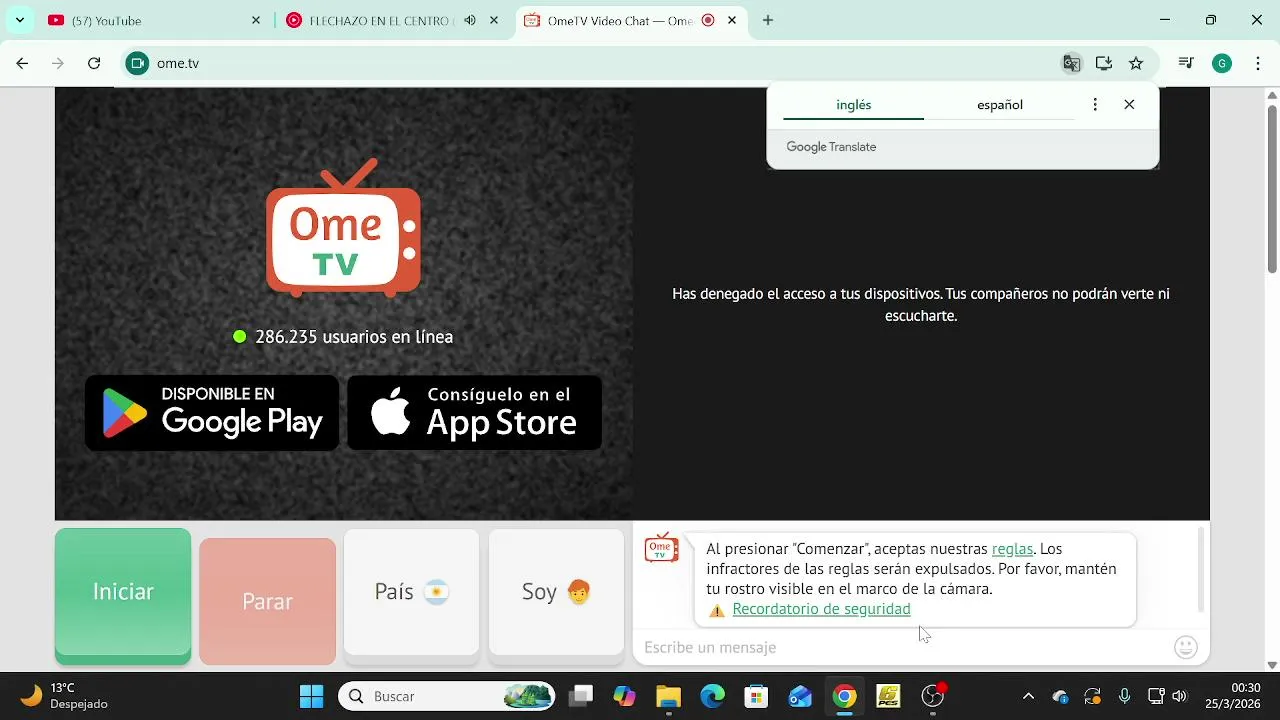Click the Parar button
This screenshot has height=720, width=1280.
[267, 601]
